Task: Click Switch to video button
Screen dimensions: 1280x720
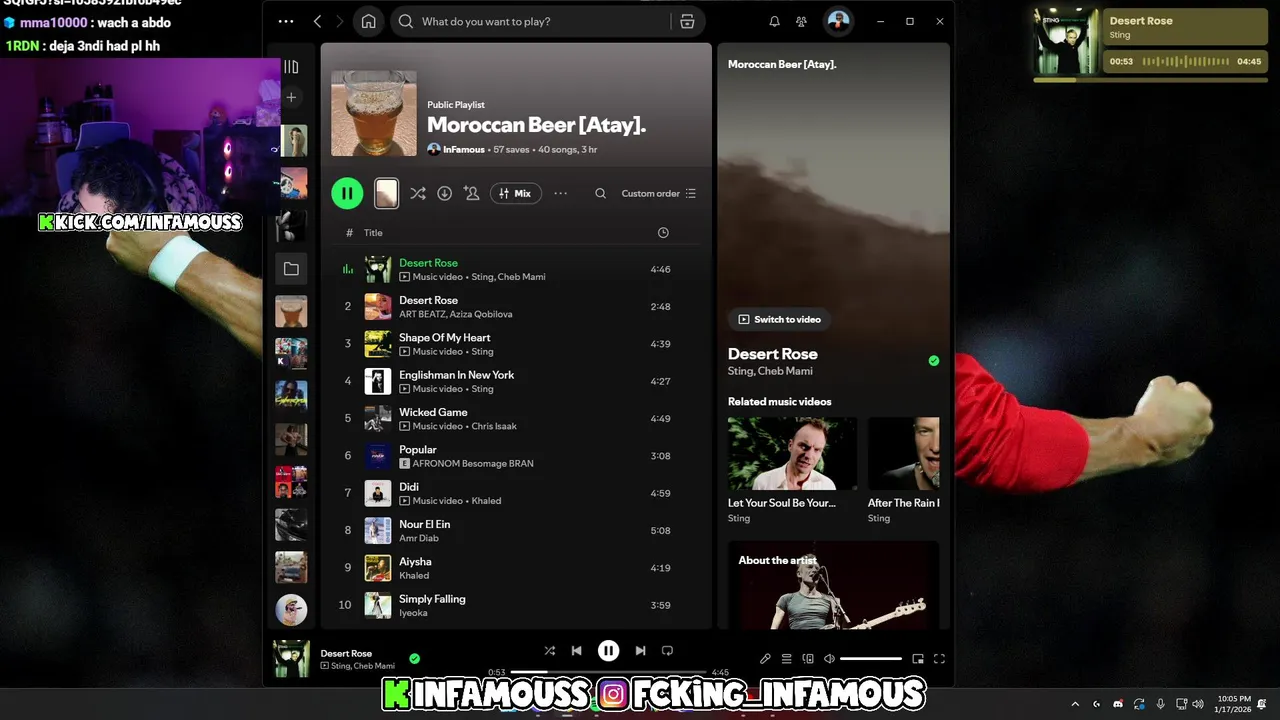Action: pos(779,319)
